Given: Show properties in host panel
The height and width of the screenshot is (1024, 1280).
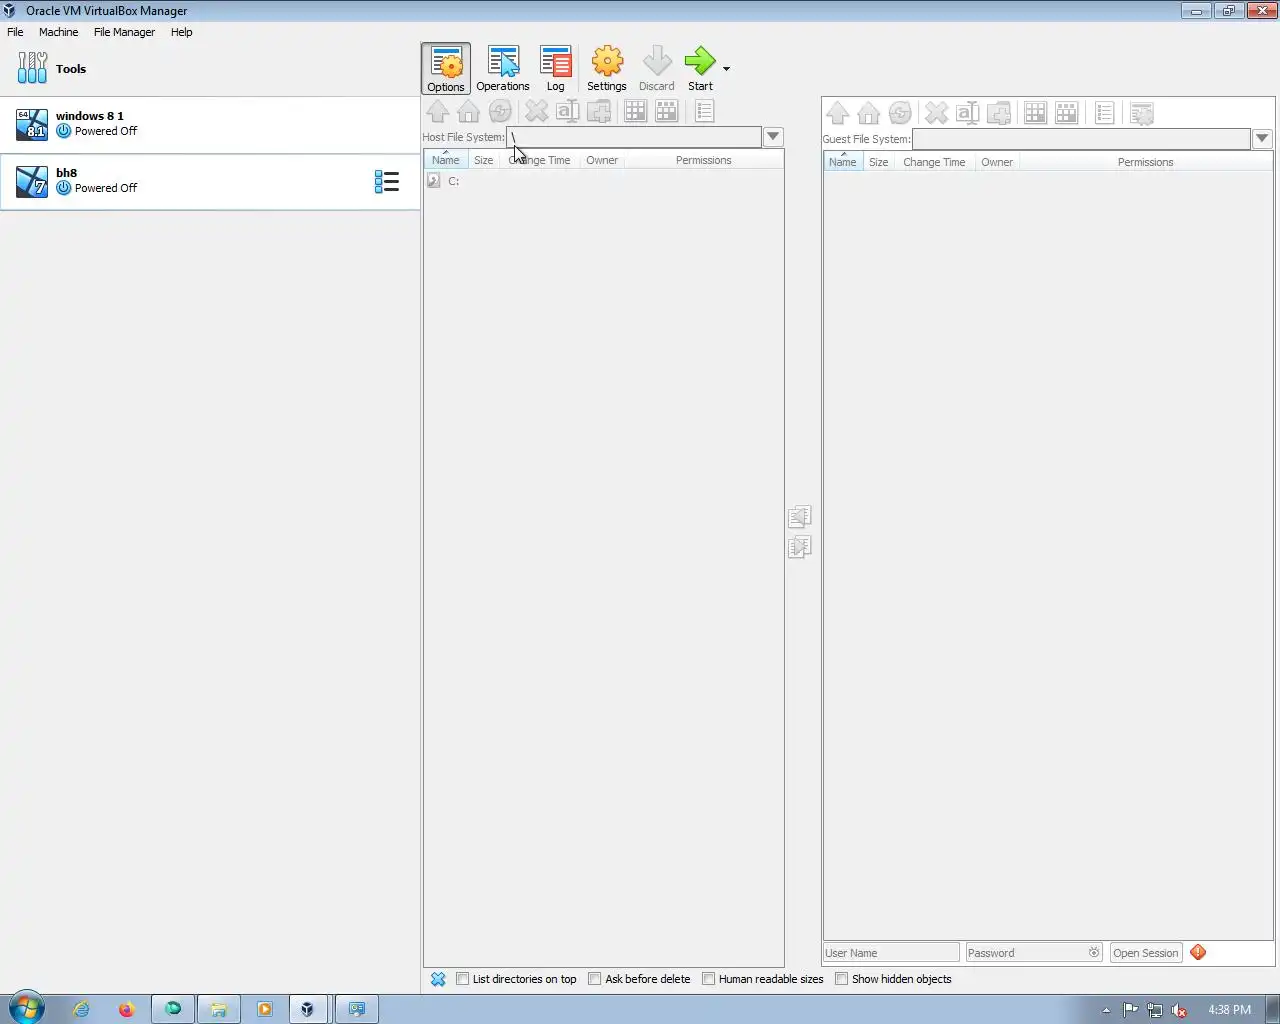Looking at the screenshot, I should click(x=704, y=111).
